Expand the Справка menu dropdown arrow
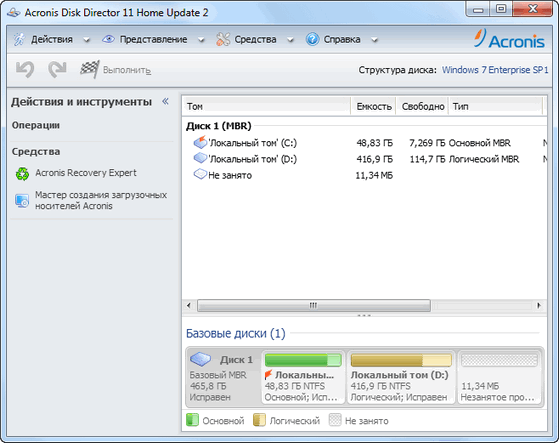 pyautogui.click(x=374, y=40)
